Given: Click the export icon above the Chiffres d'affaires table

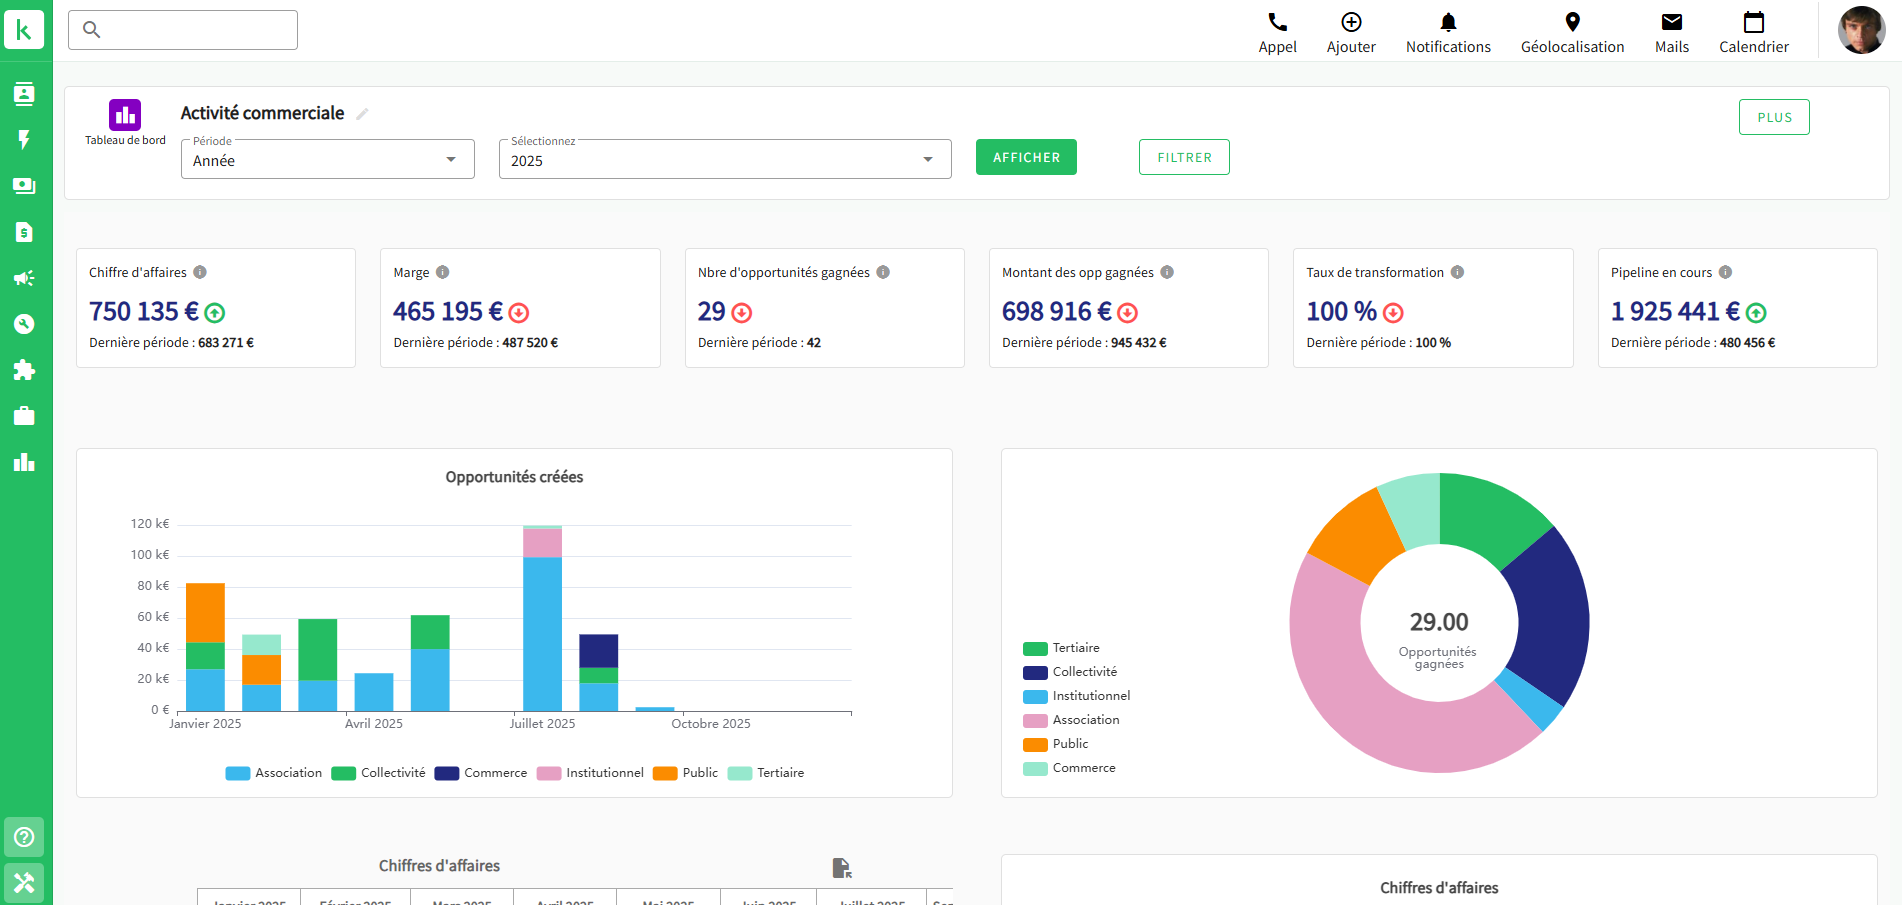Looking at the screenshot, I should (840, 866).
